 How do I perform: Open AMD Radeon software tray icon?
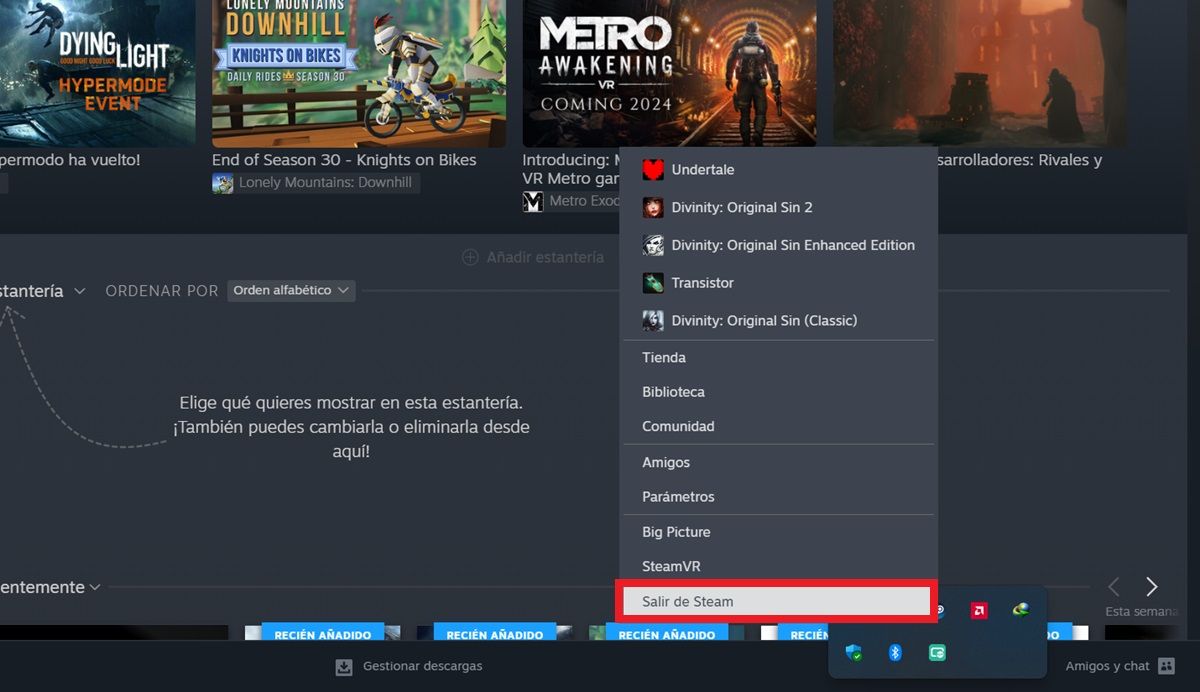coord(979,610)
